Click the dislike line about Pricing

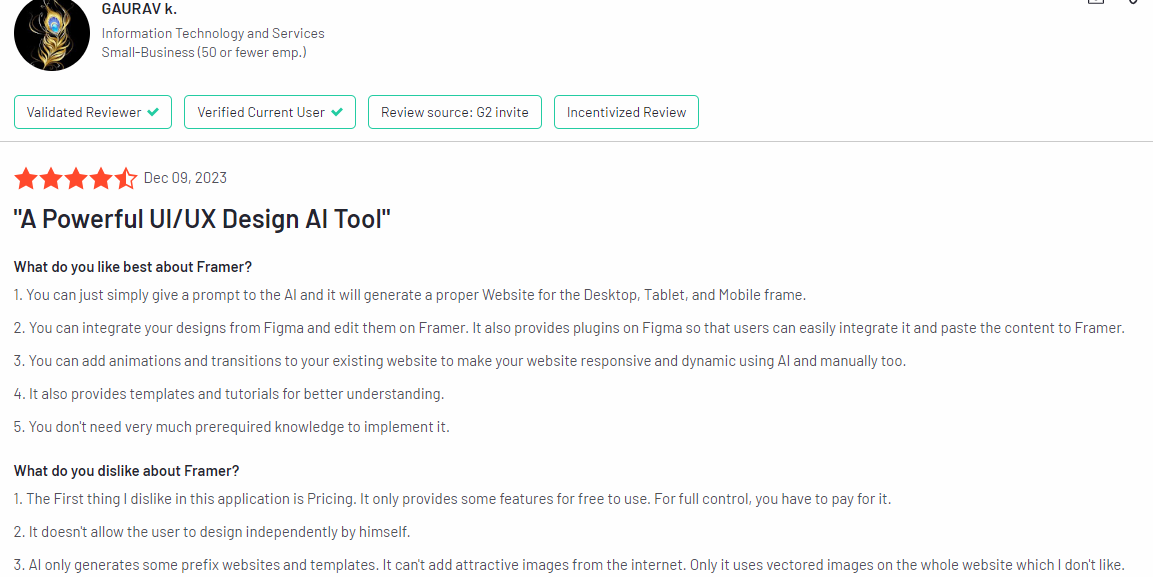point(452,499)
